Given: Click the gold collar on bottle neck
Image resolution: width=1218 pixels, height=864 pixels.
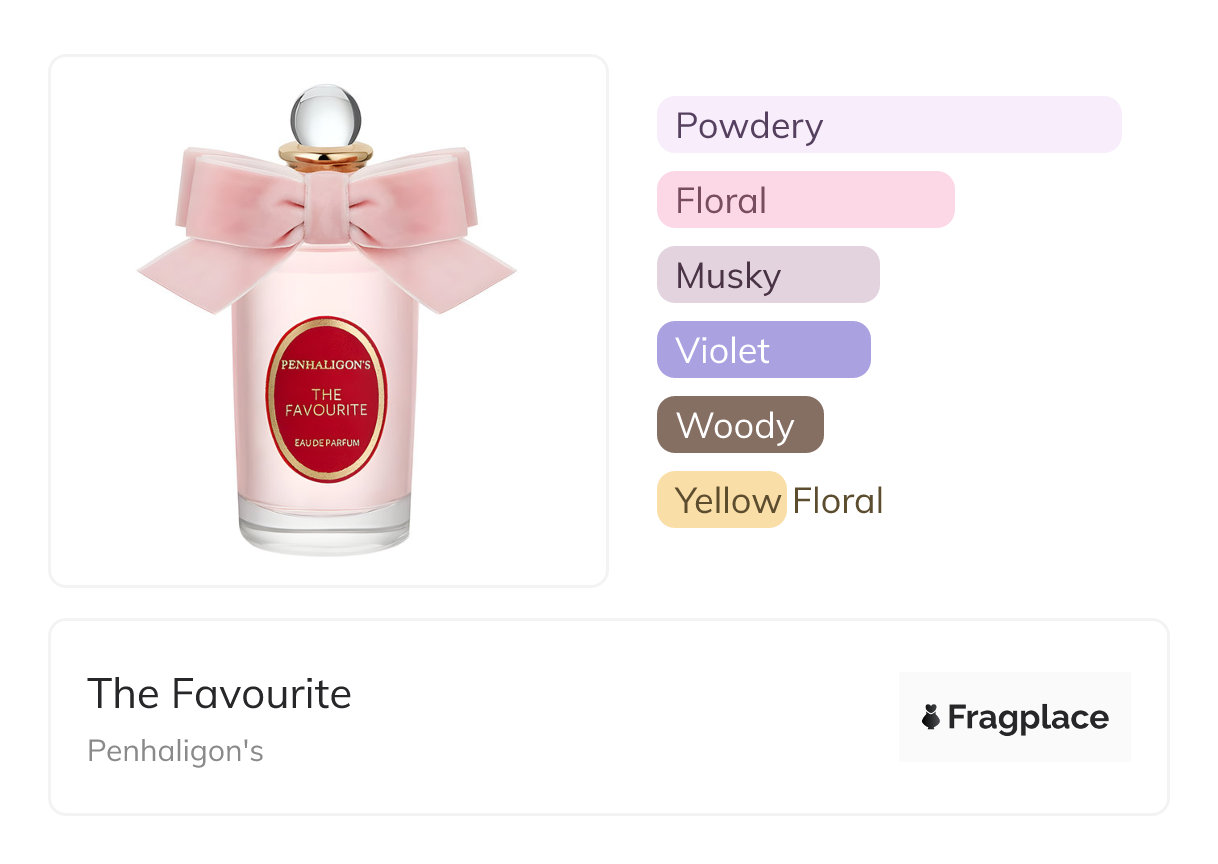Looking at the screenshot, I should (326, 155).
